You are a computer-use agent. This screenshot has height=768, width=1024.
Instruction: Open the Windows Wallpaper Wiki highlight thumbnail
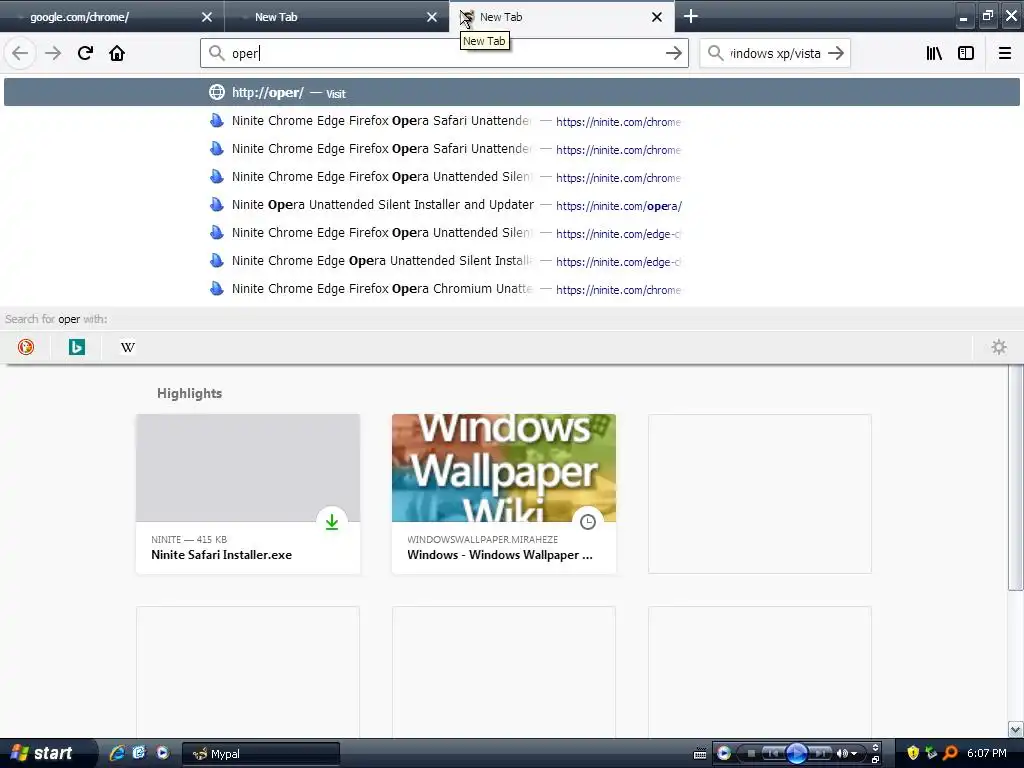pyautogui.click(x=504, y=468)
